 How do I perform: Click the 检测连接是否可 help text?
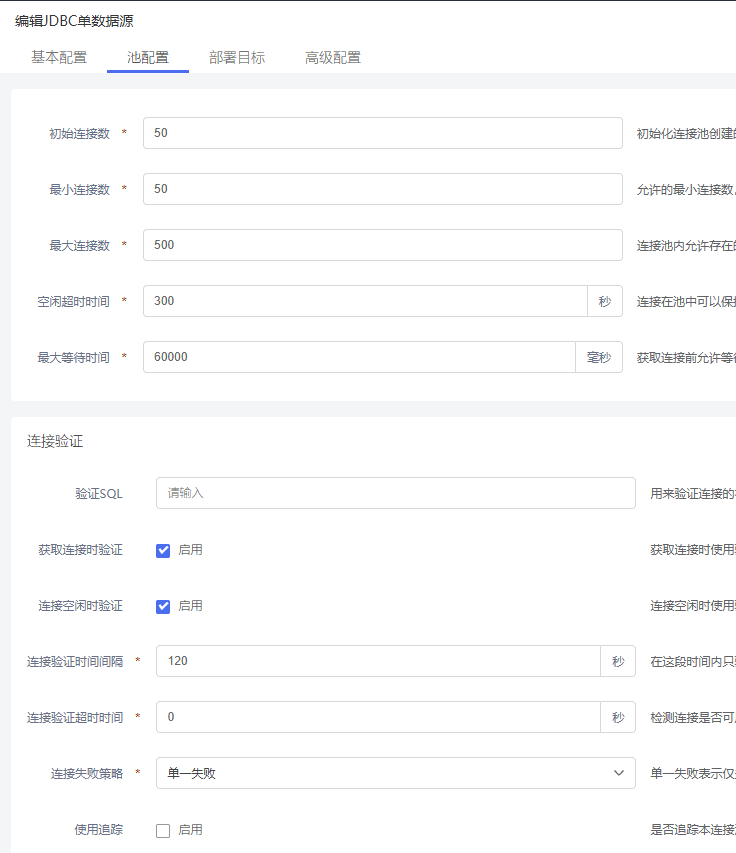click(x=693, y=718)
